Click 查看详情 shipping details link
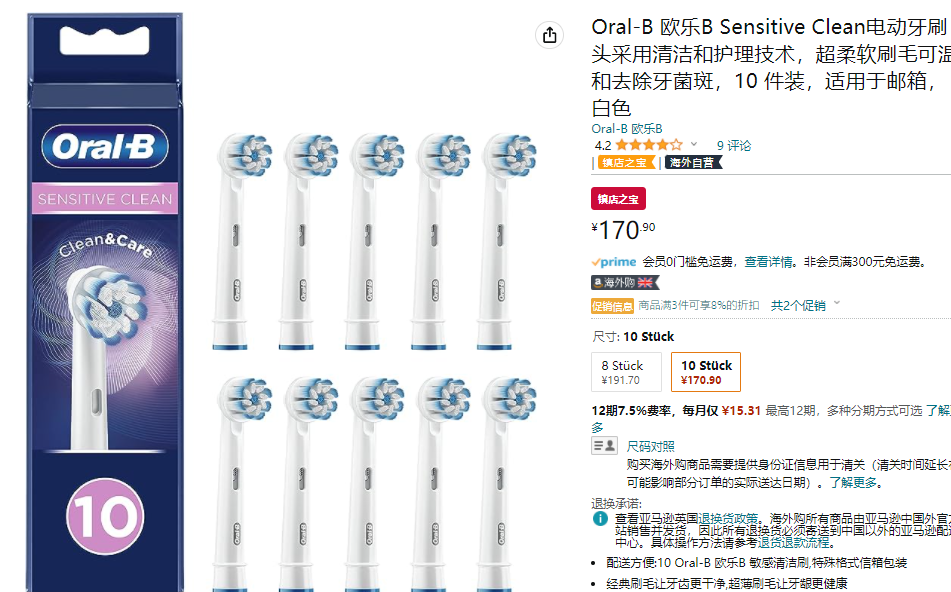This screenshot has width=951, height=592. pyautogui.click(x=770, y=262)
